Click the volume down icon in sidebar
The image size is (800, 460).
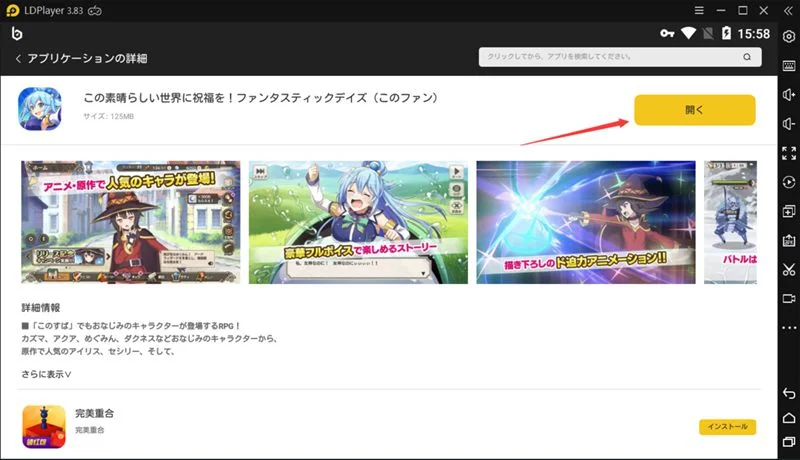coord(789,124)
